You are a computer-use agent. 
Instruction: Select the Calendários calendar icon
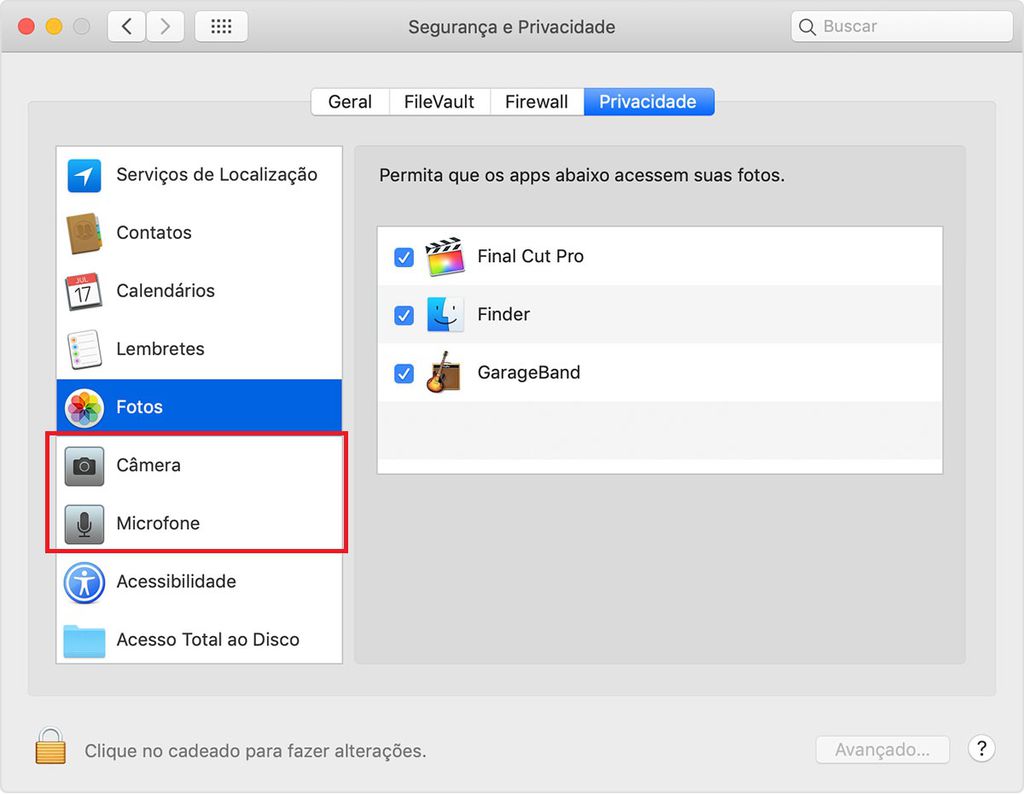click(84, 292)
